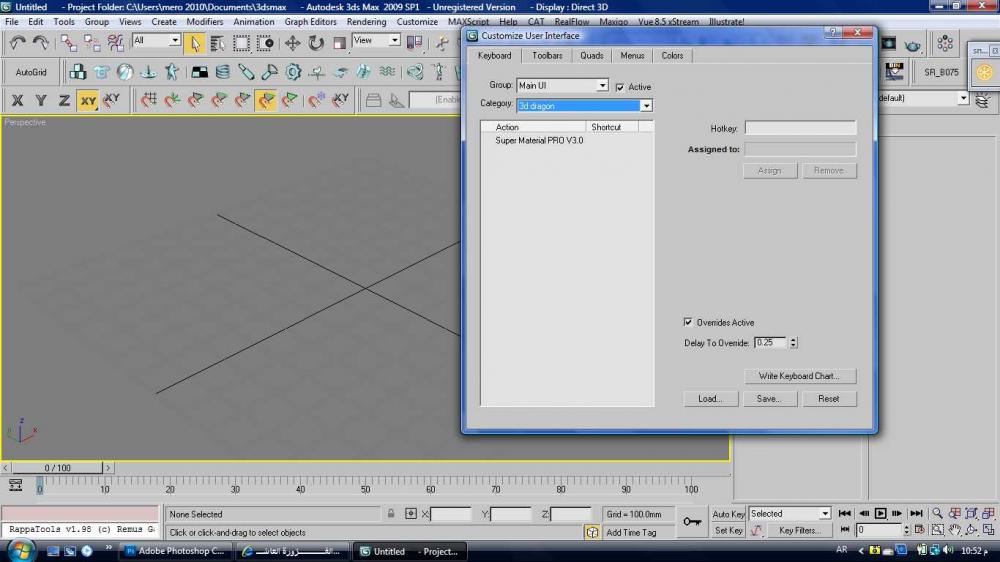This screenshot has height=562, width=1000.
Task: Activate Select and Rotate tool
Action: click(x=316, y=43)
